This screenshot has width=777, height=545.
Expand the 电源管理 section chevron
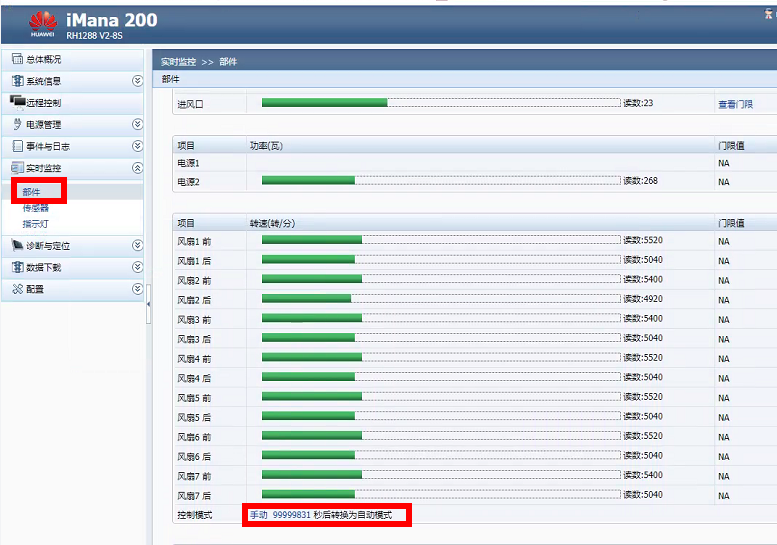point(137,124)
